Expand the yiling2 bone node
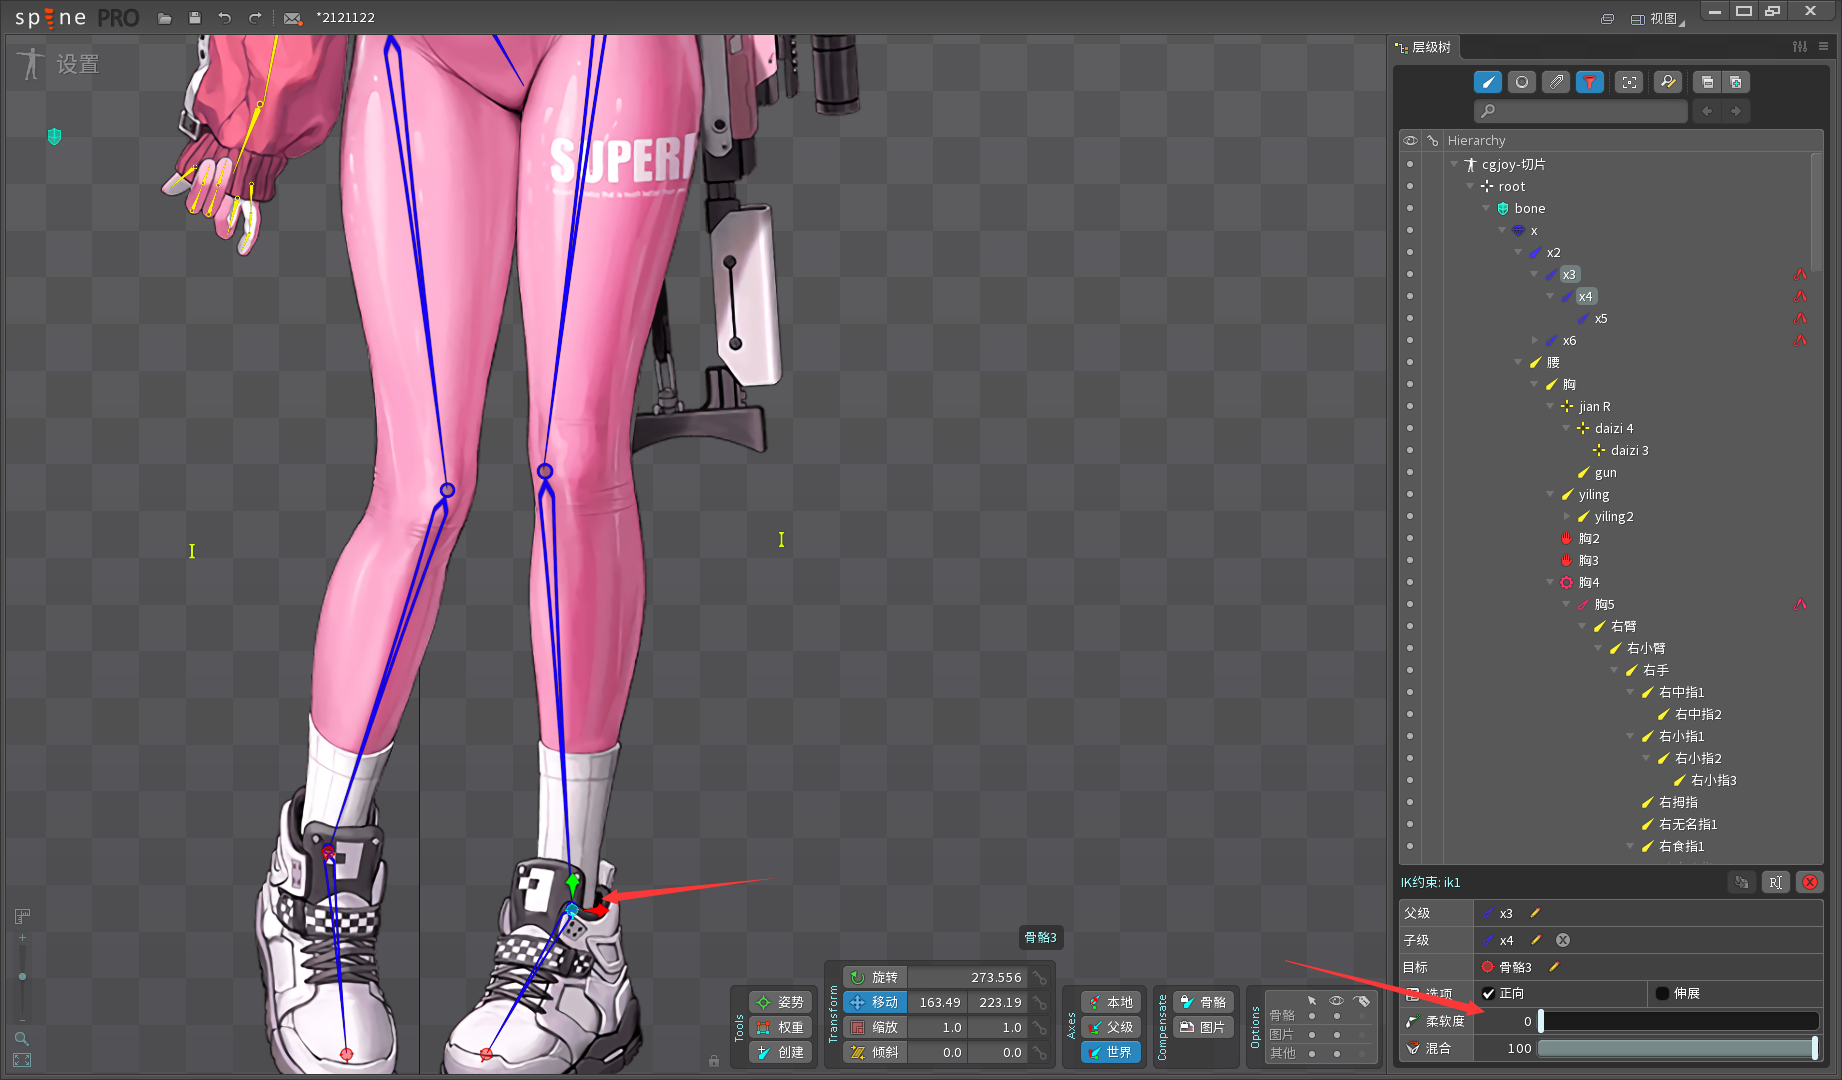The height and width of the screenshot is (1080, 1842). point(1567,516)
